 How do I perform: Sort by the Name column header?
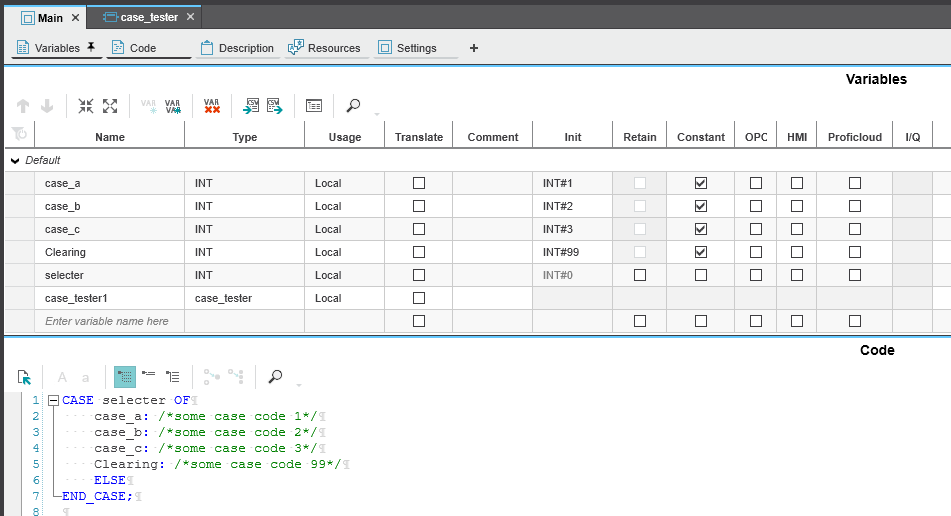tap(110, 137)
